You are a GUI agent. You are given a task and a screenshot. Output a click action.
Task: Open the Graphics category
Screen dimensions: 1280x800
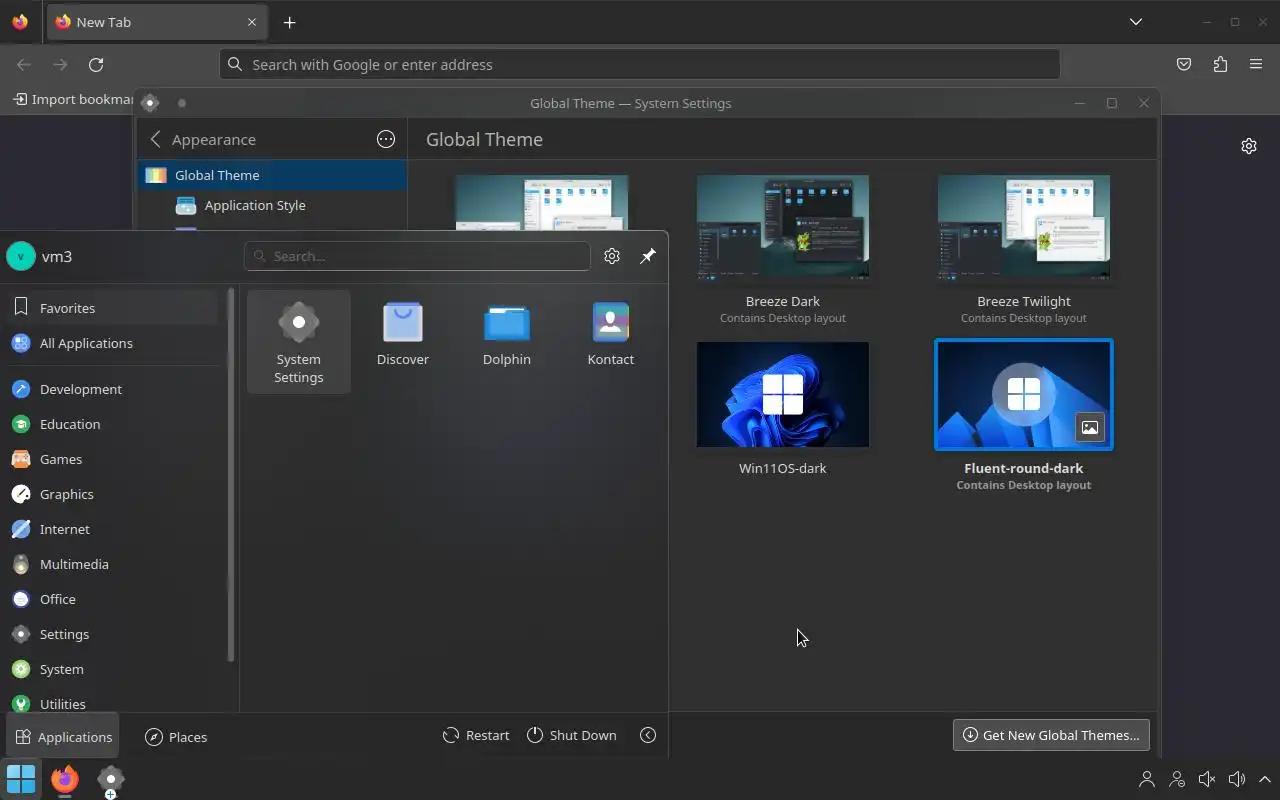click(x=112, y=494)
